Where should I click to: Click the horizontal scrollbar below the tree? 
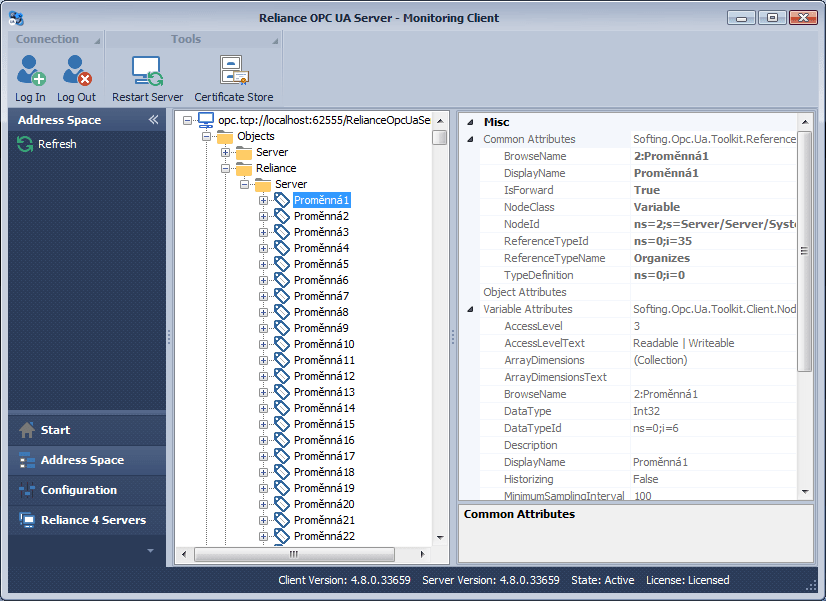[x=293, y=553]
